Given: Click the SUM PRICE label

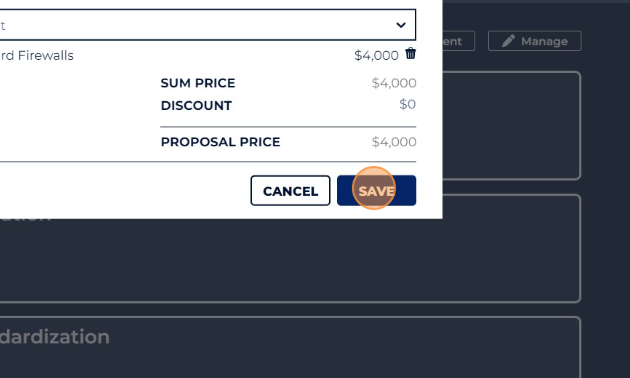Looking at the screenshot, I should 198,83.
